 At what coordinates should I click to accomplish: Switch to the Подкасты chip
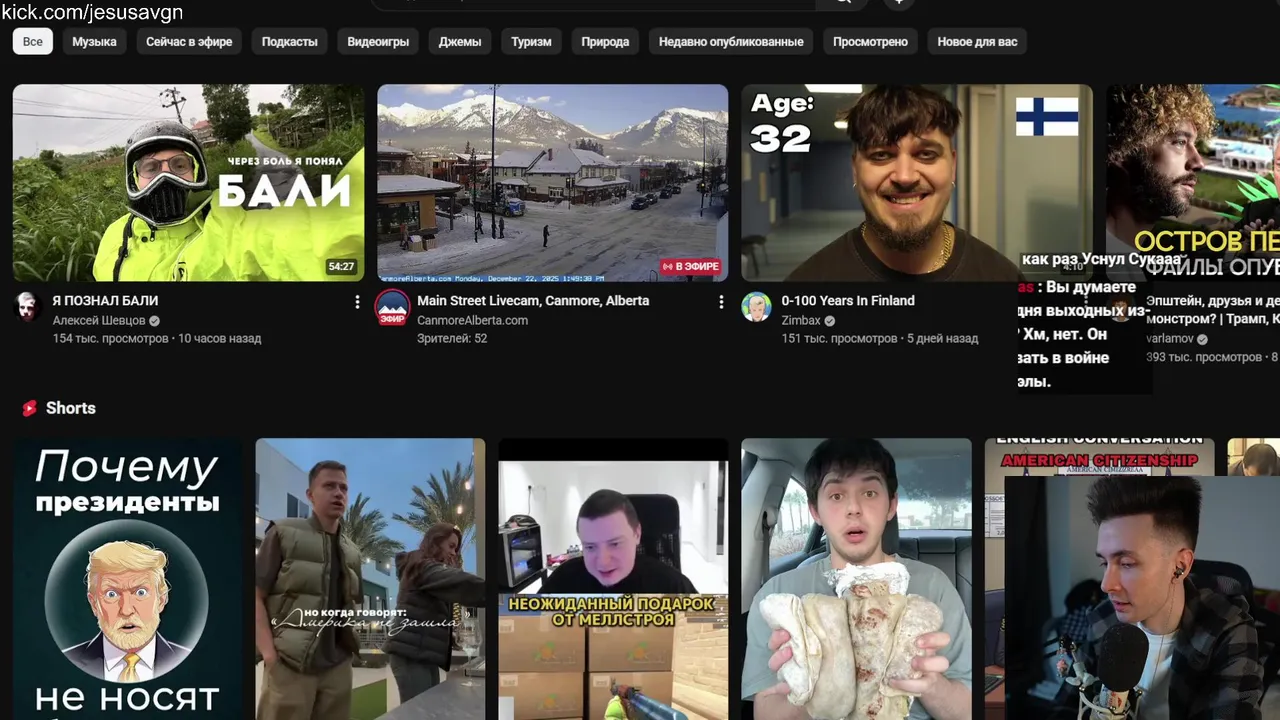(290, 42)
